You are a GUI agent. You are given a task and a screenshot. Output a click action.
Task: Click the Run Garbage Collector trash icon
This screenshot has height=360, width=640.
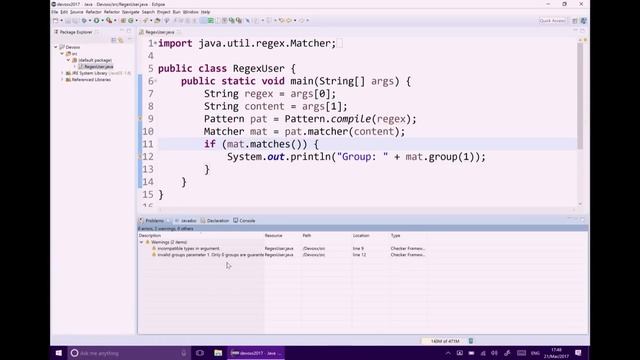(x=471, y=341)
